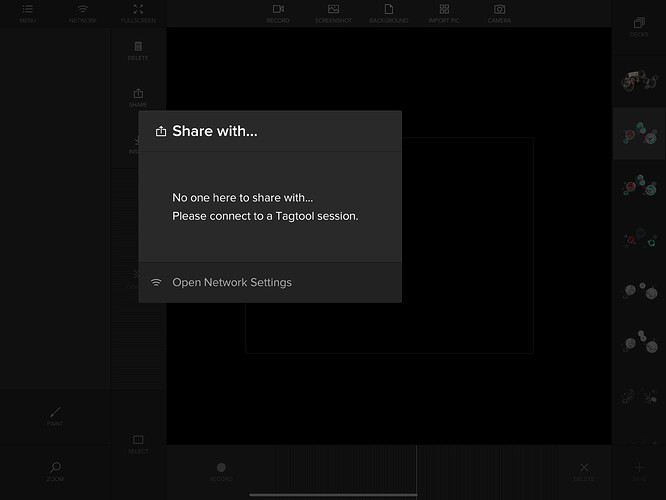Open the Menu in the top-left corner
Screen dimensions: 666x500
tap(27, 13)
